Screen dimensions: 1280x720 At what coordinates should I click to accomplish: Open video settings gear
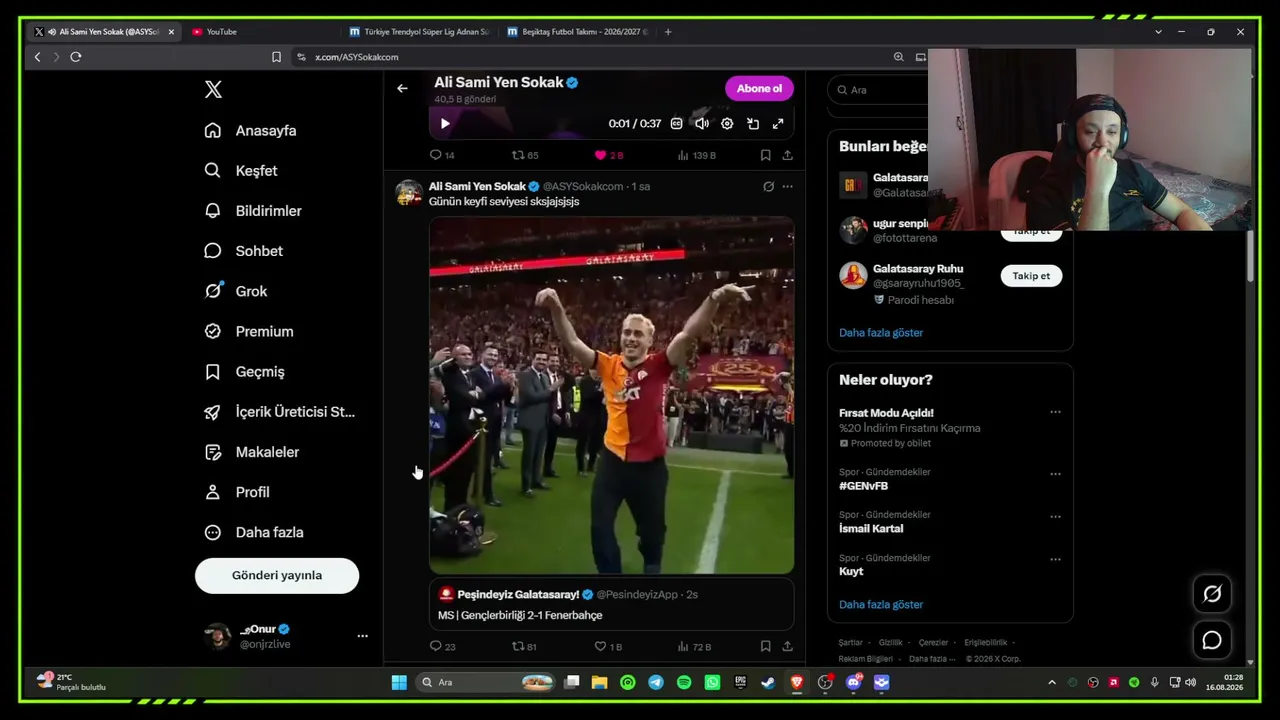[x=727, y=124]
